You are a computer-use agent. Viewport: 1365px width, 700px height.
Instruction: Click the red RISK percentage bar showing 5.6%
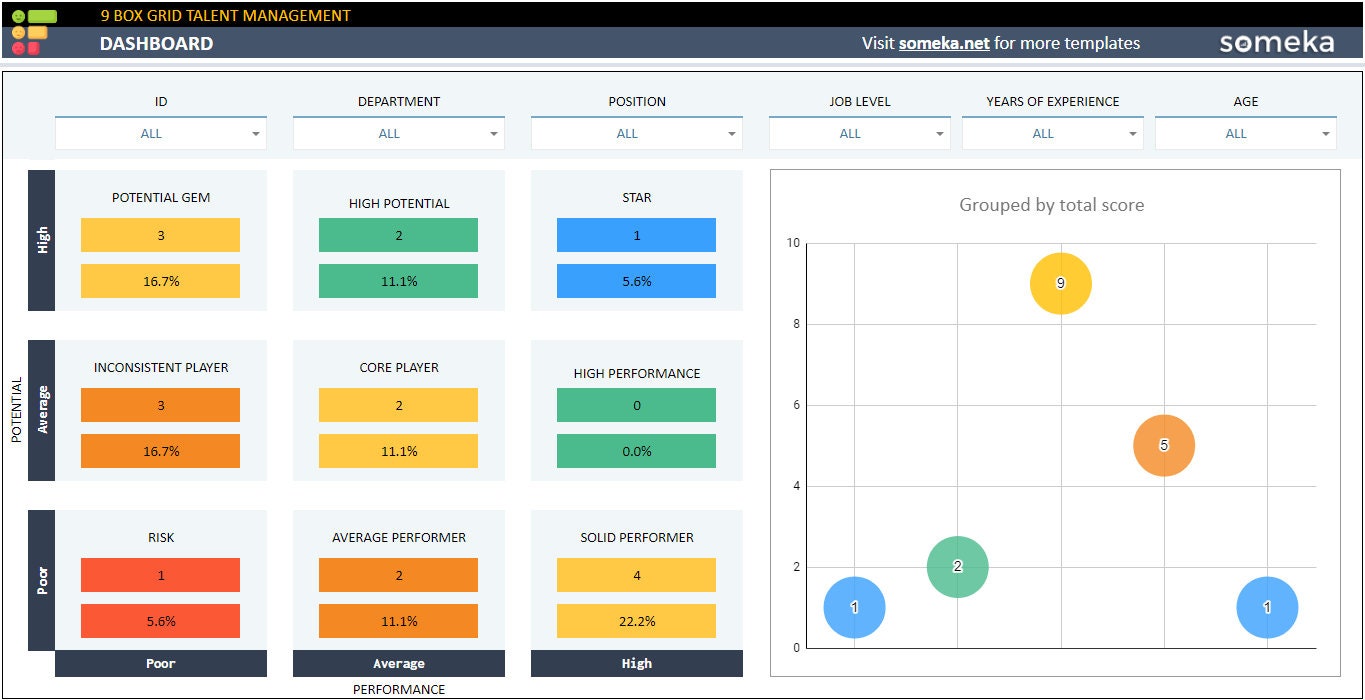point(160,621)
